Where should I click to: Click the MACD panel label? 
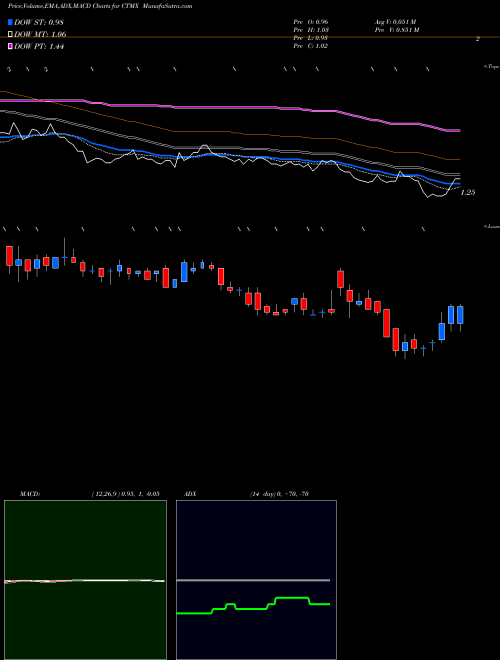pos(30,494)
